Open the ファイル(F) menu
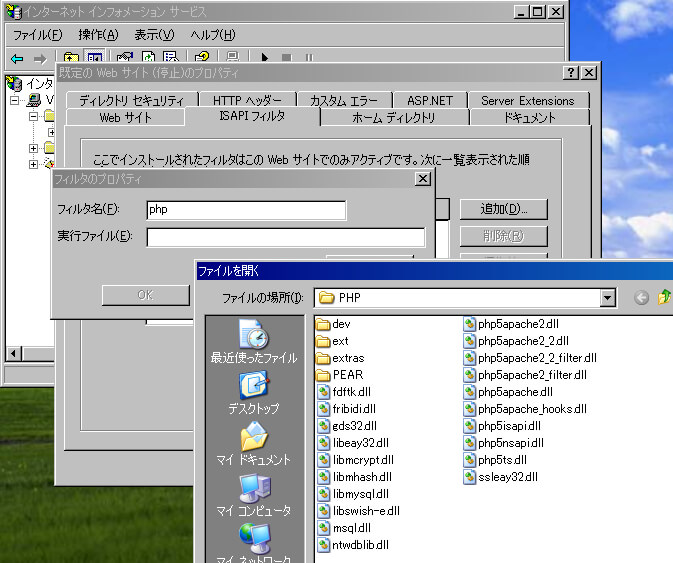 tap(37, 35)
